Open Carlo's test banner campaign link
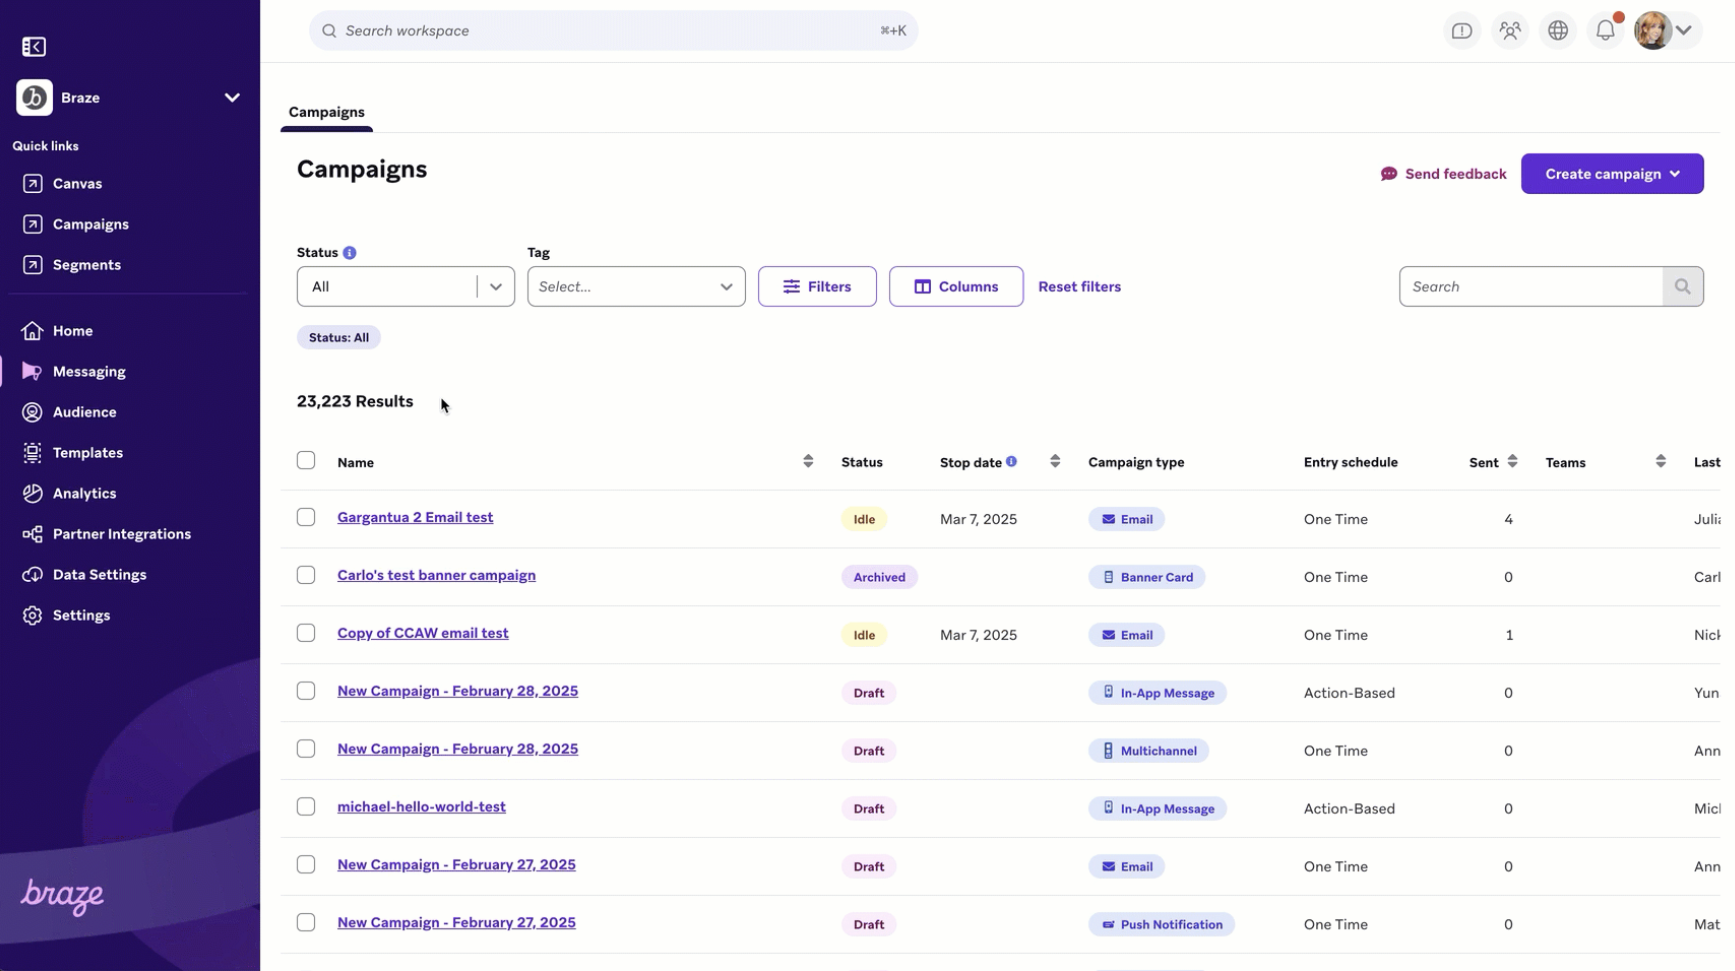This screenshot has width=1735, height=971. click(436, 576)
